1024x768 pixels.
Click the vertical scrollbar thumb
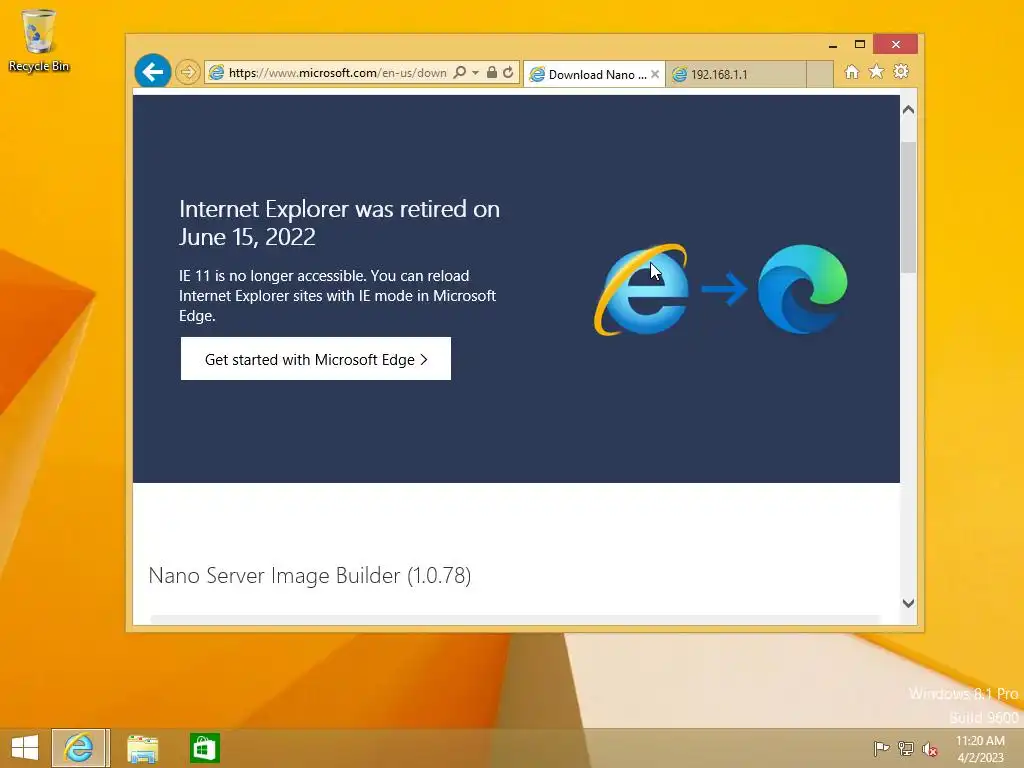(x=908, y=207)
